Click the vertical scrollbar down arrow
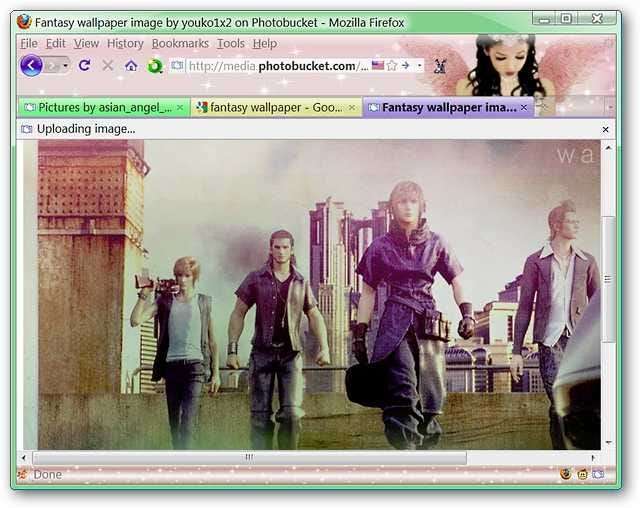Screen dimensions: 640x508 click(608, 442)
